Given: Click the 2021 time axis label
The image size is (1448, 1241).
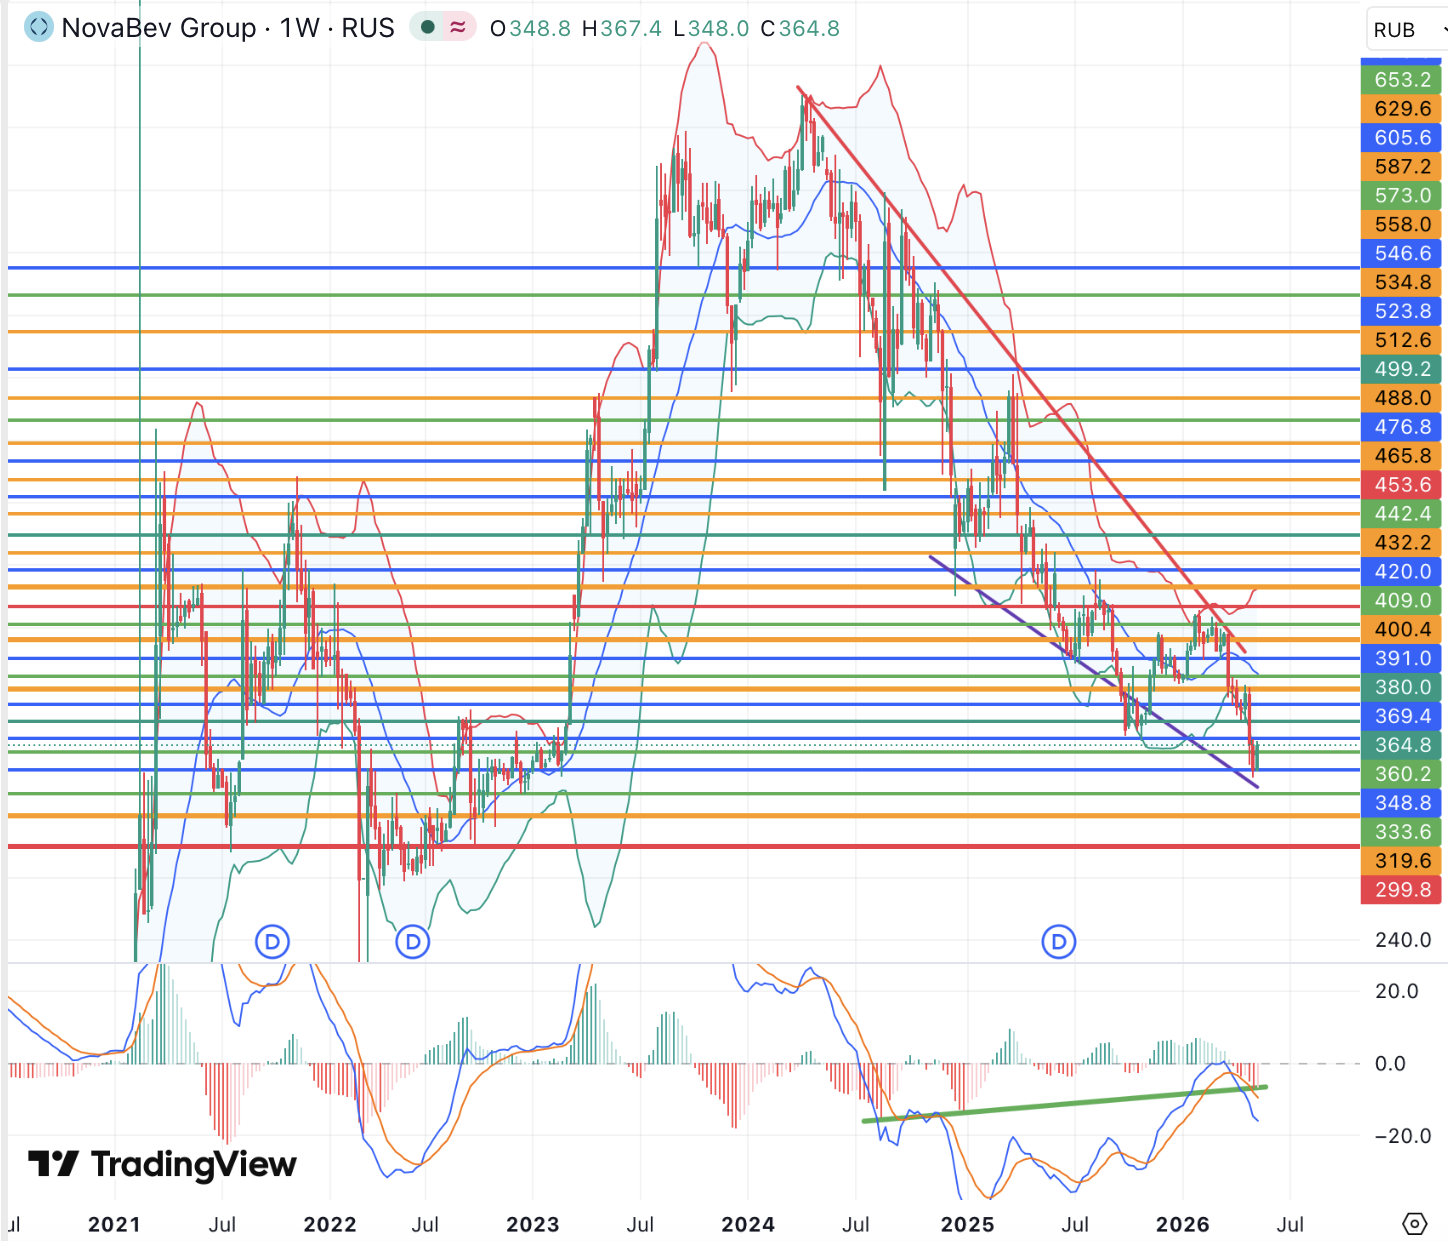Looking at the screenshot, I should (114, 1225).
